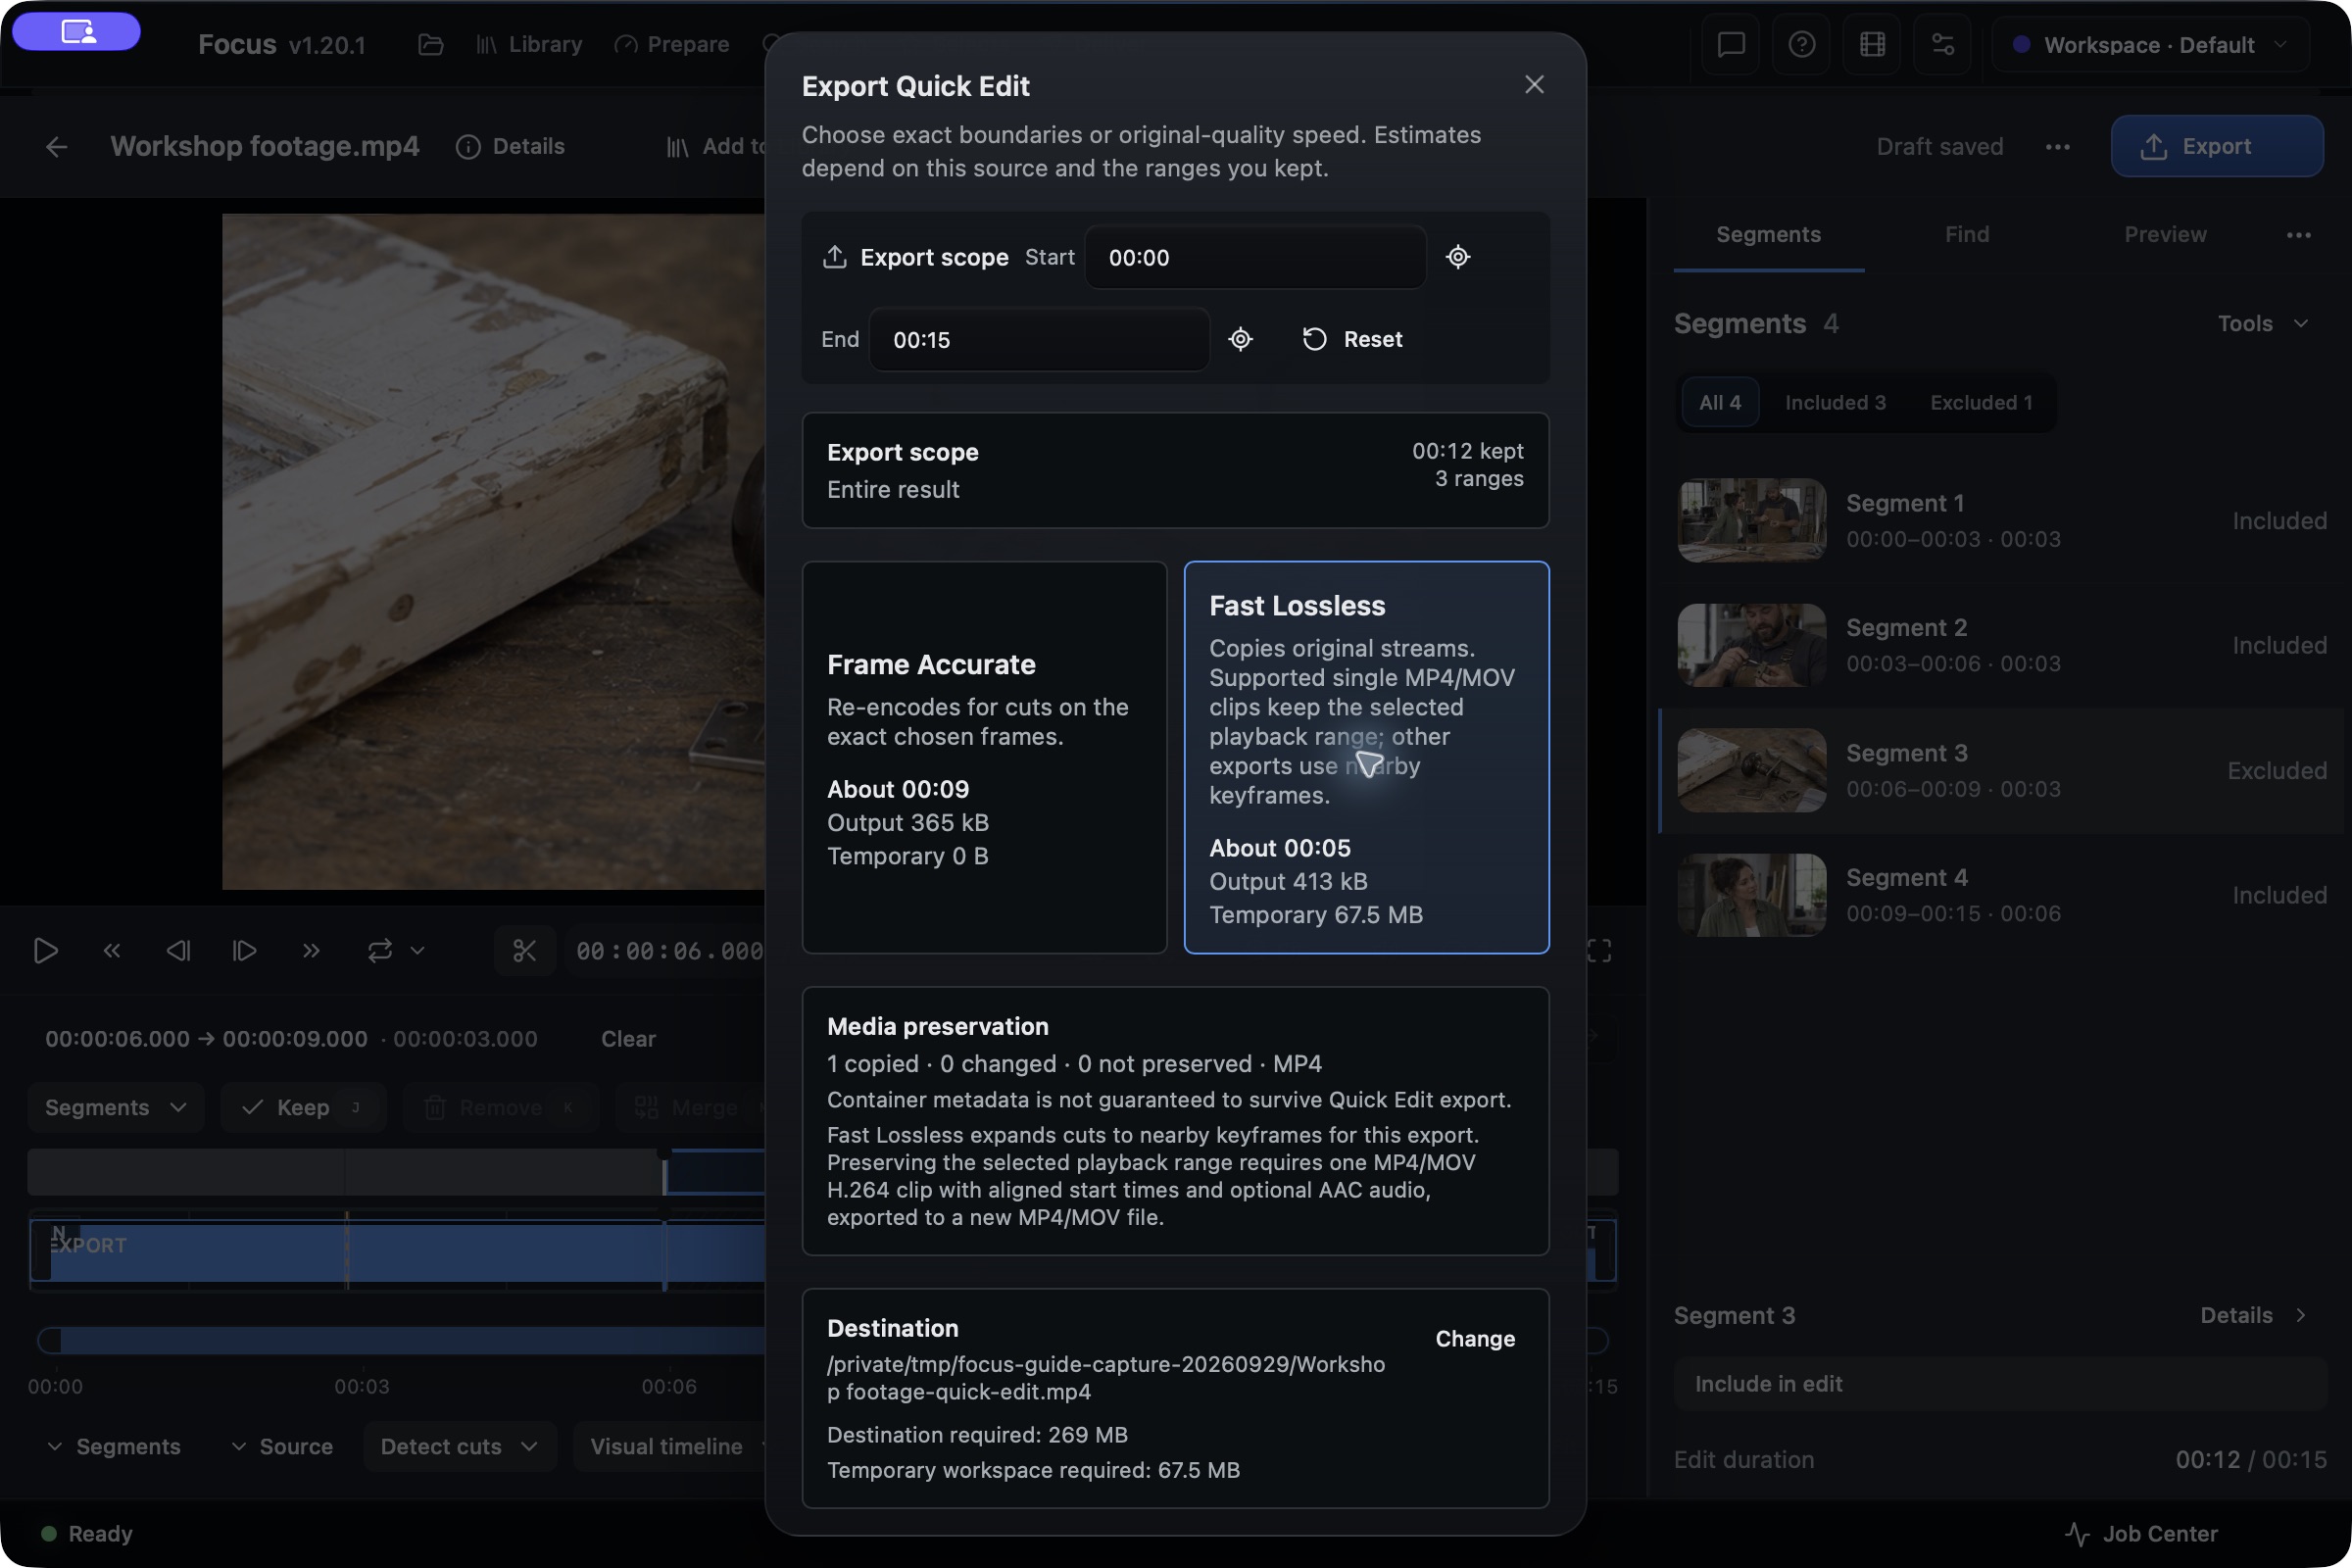Click the scissors split icon
This screenshot has width=2352, height=1568.
pos(524,950)
